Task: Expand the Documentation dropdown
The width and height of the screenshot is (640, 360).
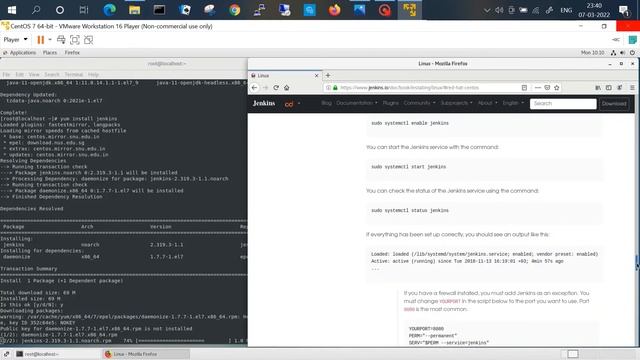Action: (357, 103)
